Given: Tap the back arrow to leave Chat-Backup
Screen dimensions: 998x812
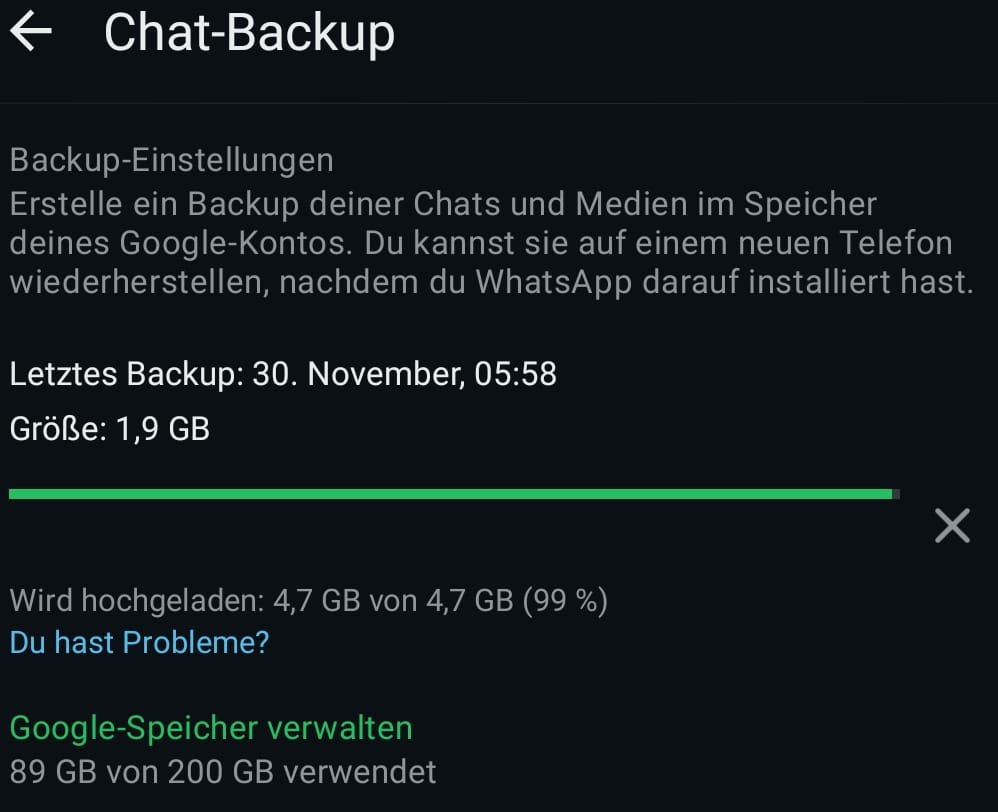Looking at the screenshot, I should point(31,33).
